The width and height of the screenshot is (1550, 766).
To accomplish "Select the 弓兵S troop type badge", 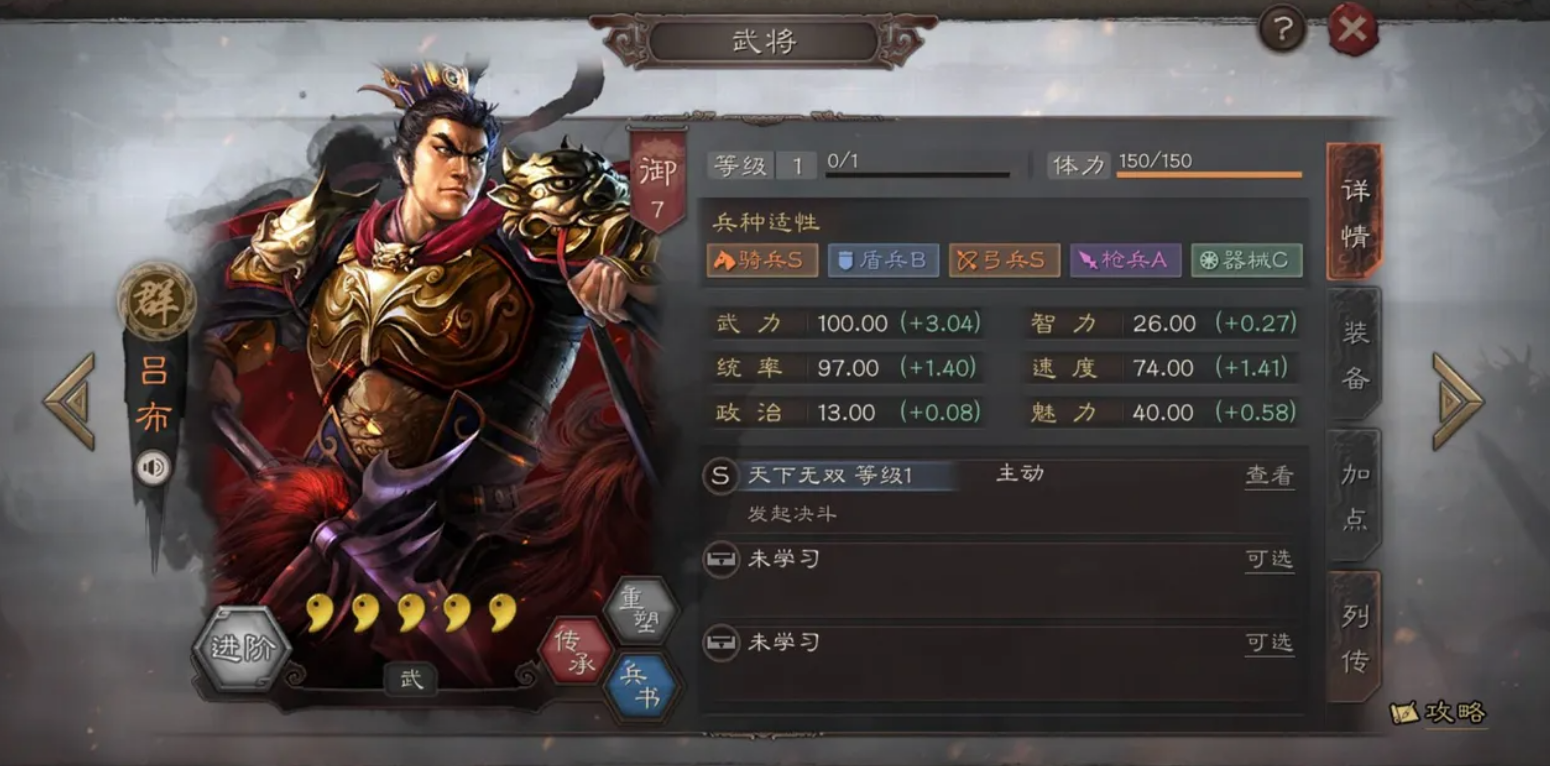I will (1004, 261).
